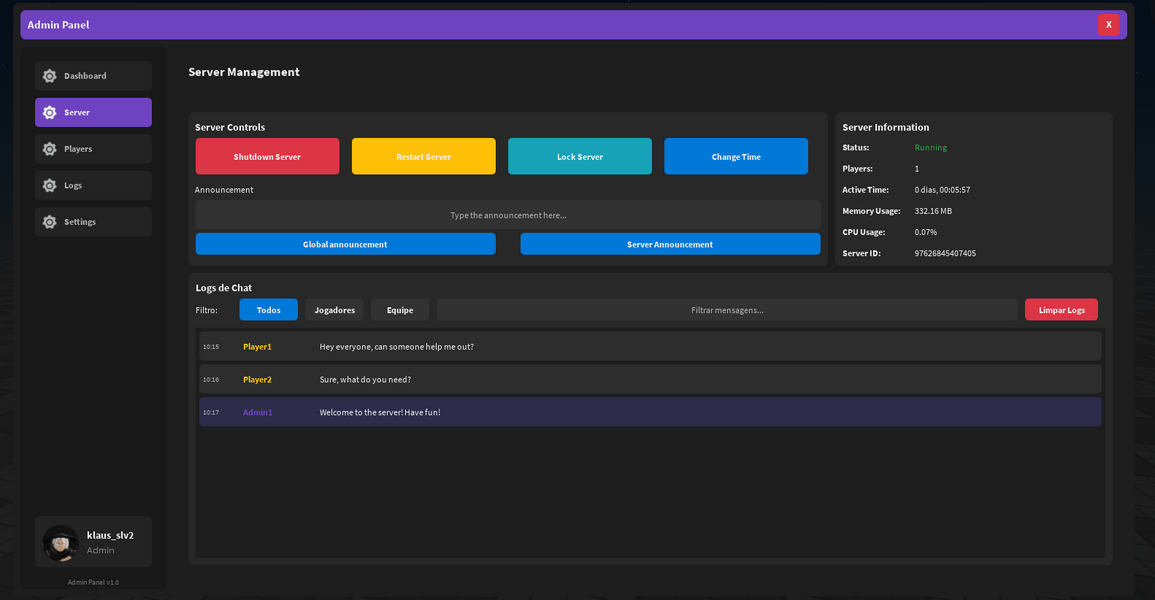
Task: Activate the Equipe chat filter
Action: click(400, 309)
